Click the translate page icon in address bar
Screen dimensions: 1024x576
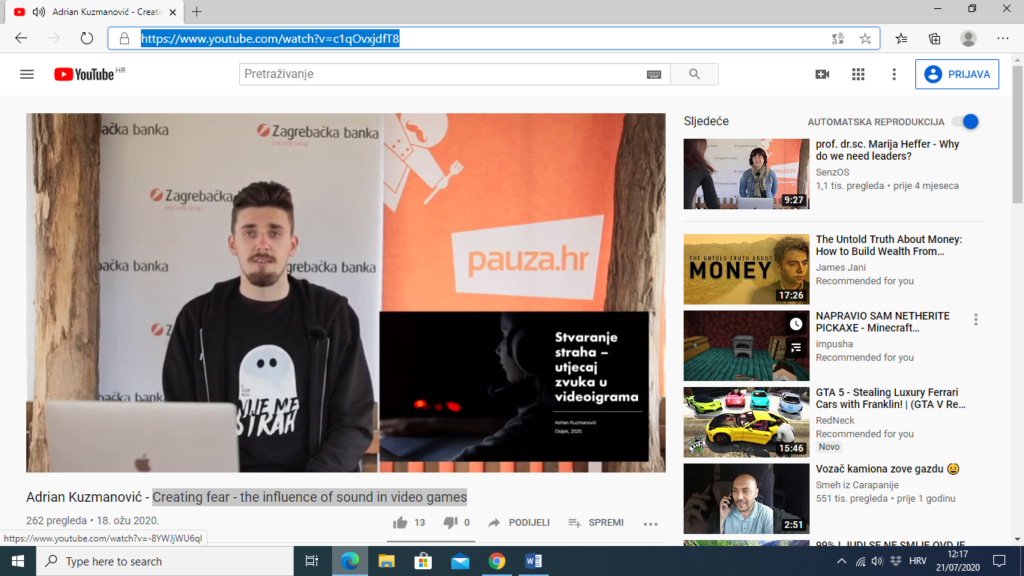coord(838,39)
